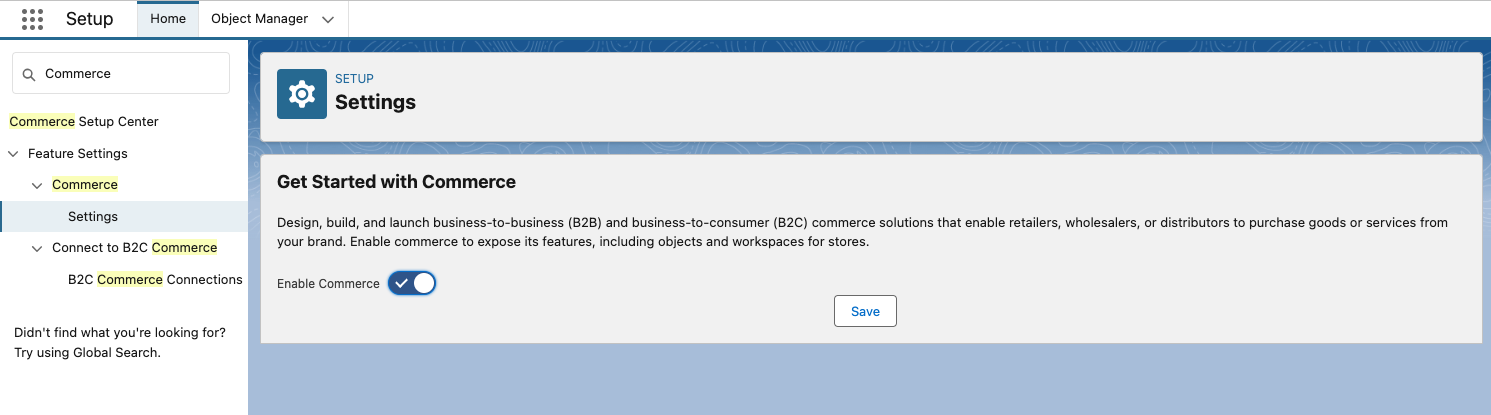Screen dimensions: 1491x415
Task: Click the 'Get Started with Commerce' heading
Action: (x=396, y=182)
